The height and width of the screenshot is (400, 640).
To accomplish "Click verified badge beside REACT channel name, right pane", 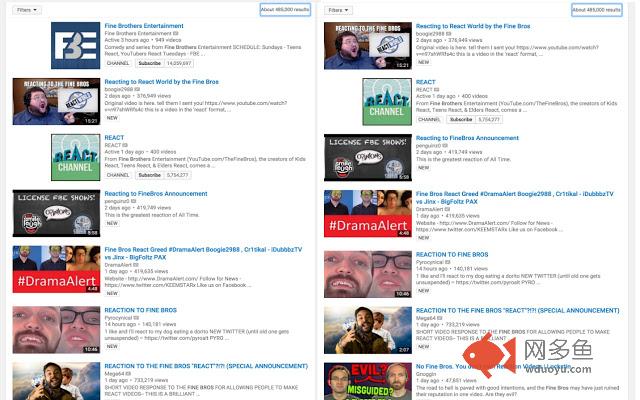I will [x=437, y=89].
